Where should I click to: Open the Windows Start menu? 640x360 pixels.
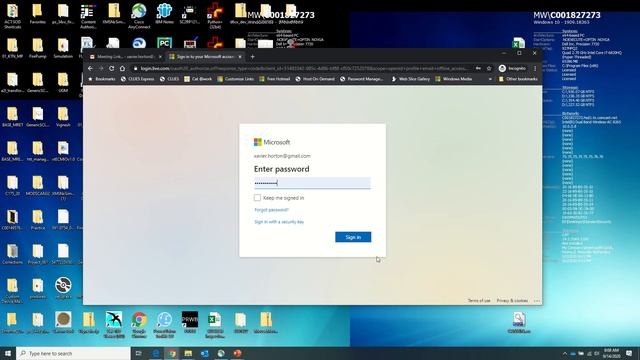8,353
